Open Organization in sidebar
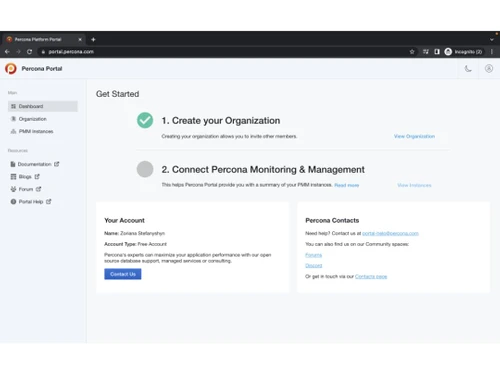This screenshot has width=500, height=375. pyautogui.click(x=33, y=119)
